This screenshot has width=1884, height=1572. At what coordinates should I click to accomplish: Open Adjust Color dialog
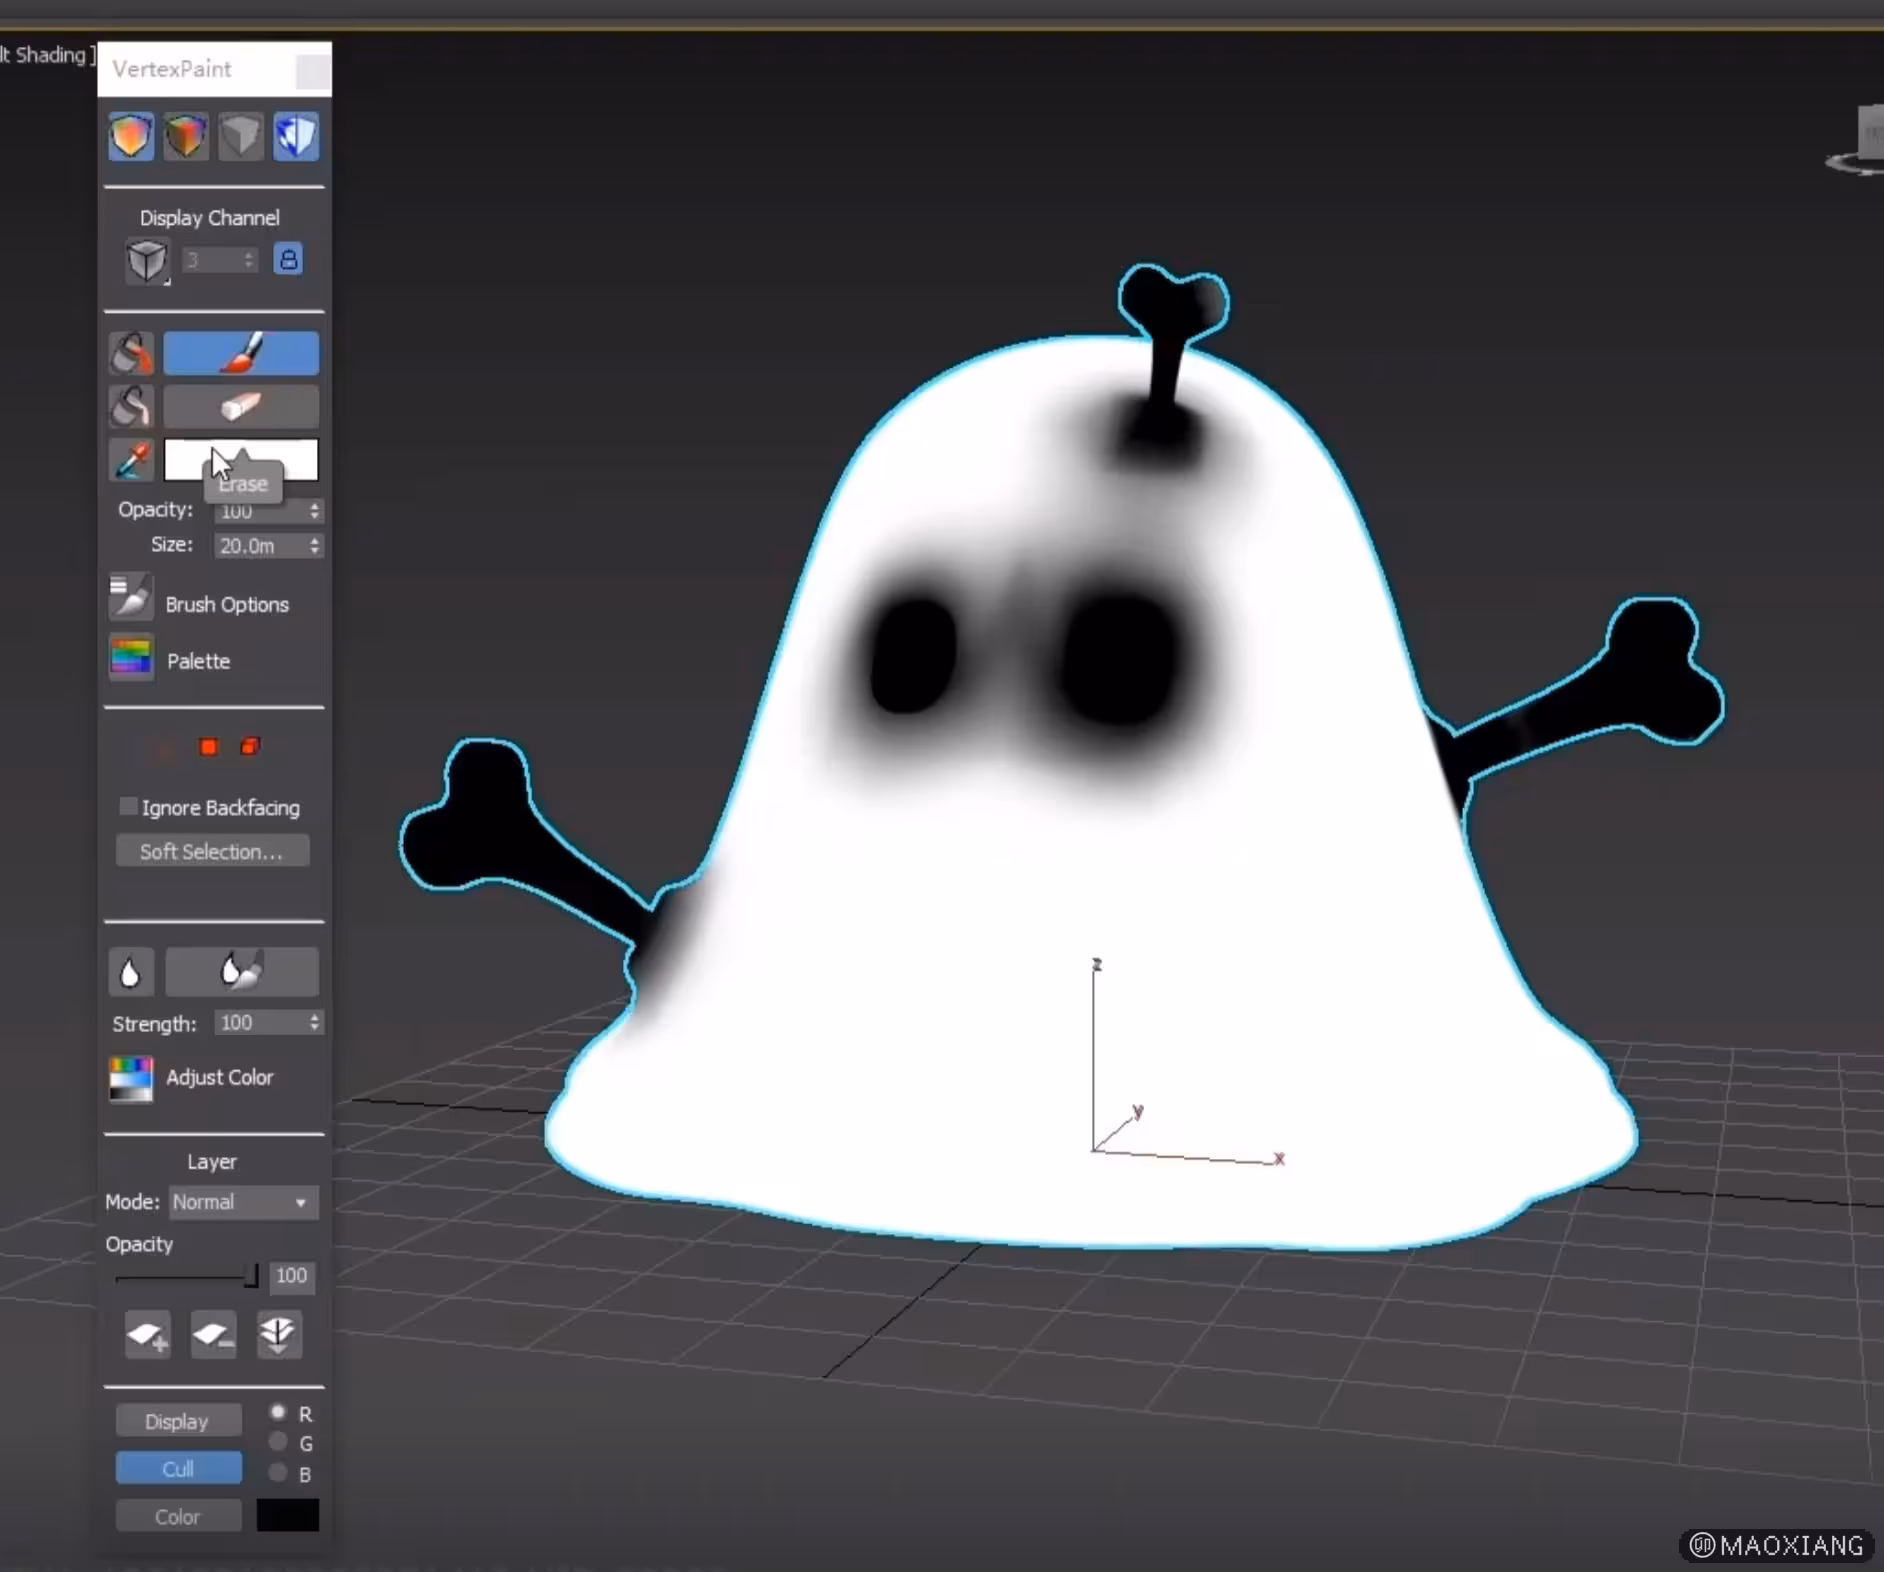click(x=130, y=1078)
